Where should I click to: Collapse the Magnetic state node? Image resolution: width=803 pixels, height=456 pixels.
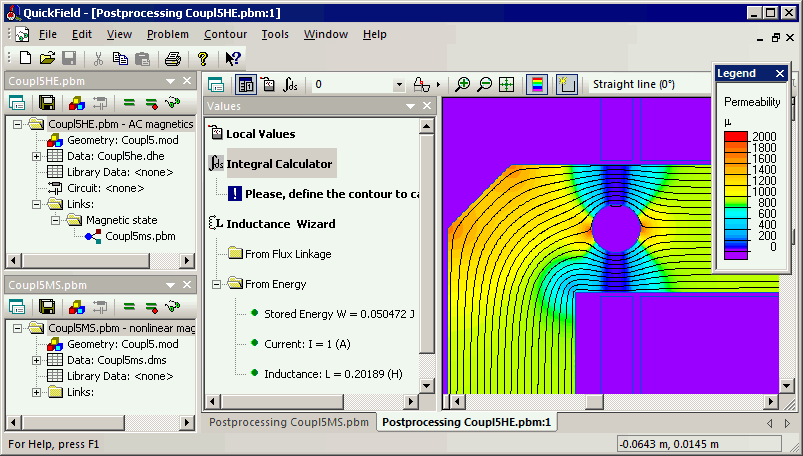click(55, 220)
